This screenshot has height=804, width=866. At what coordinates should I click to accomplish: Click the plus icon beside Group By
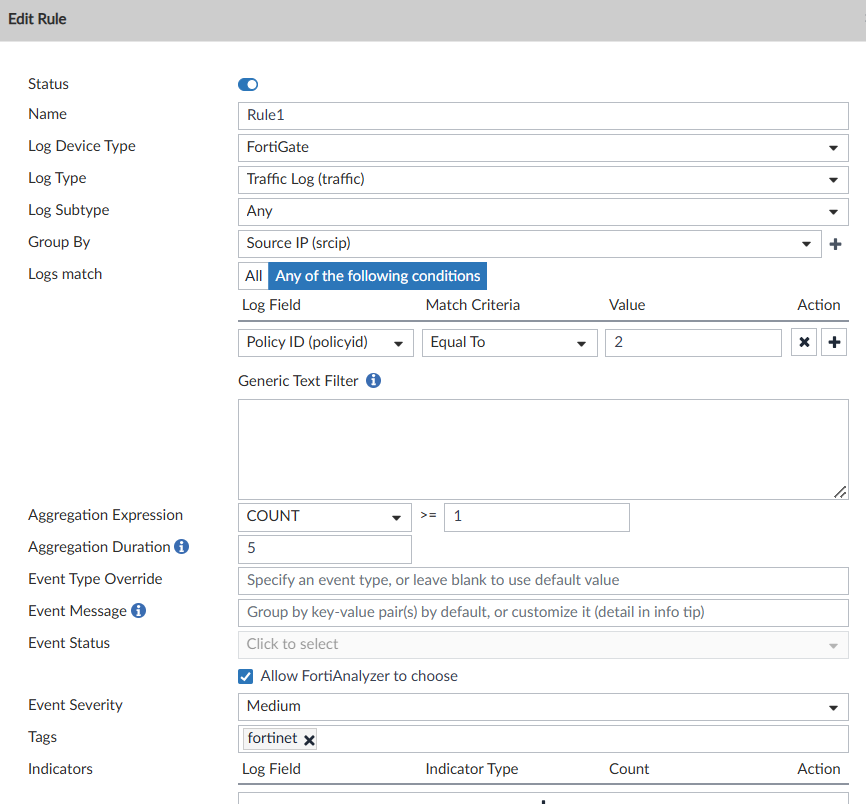(835, 244)
